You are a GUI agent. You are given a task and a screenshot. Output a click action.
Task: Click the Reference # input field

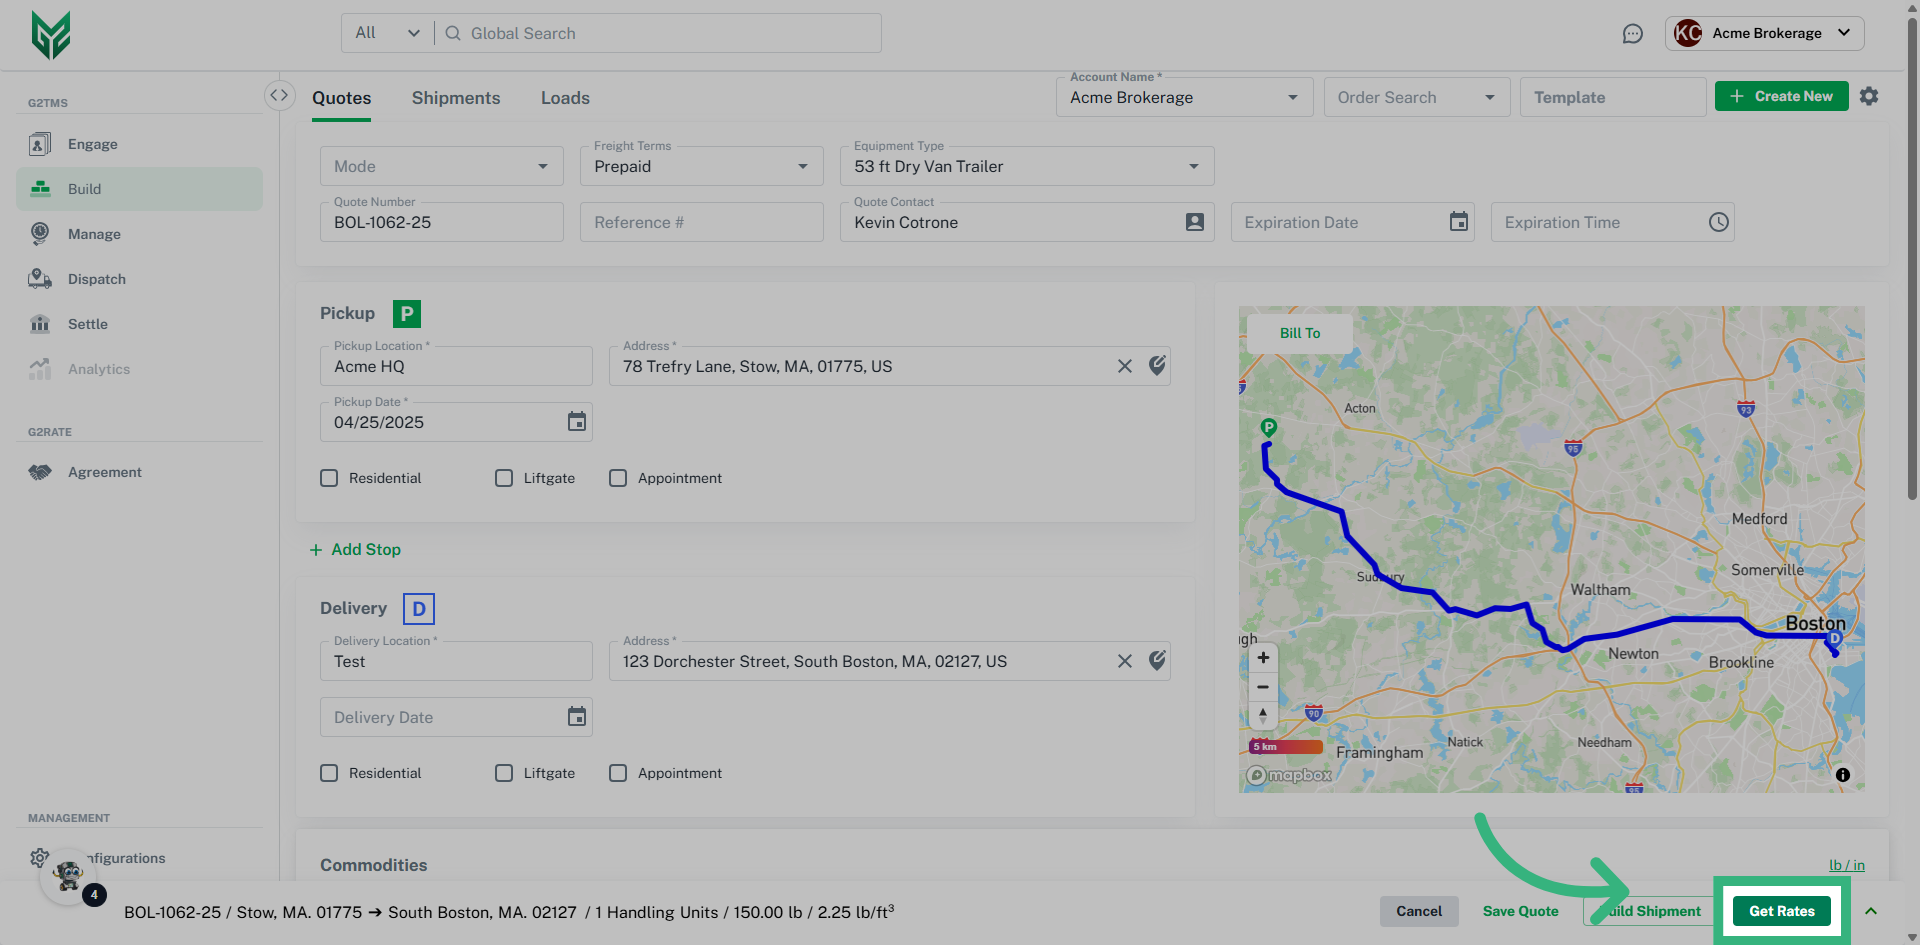701,222
